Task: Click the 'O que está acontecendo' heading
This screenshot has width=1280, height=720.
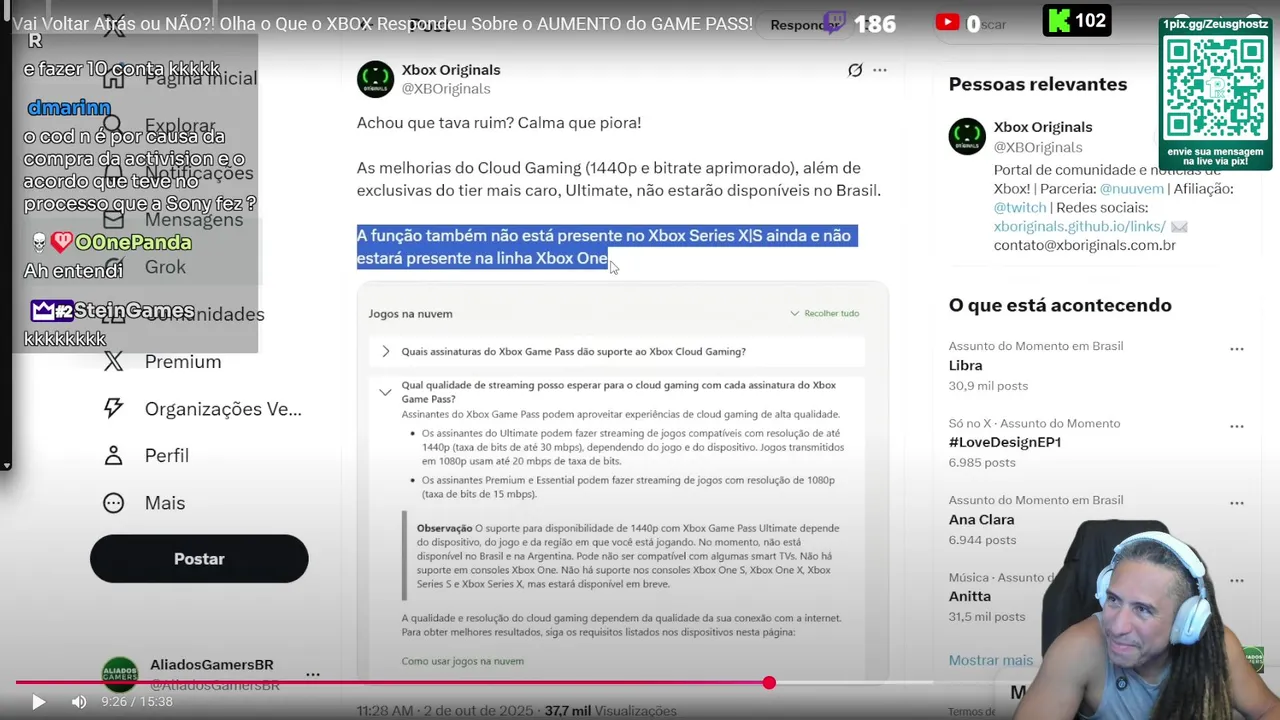Action: pos(1060,305)
